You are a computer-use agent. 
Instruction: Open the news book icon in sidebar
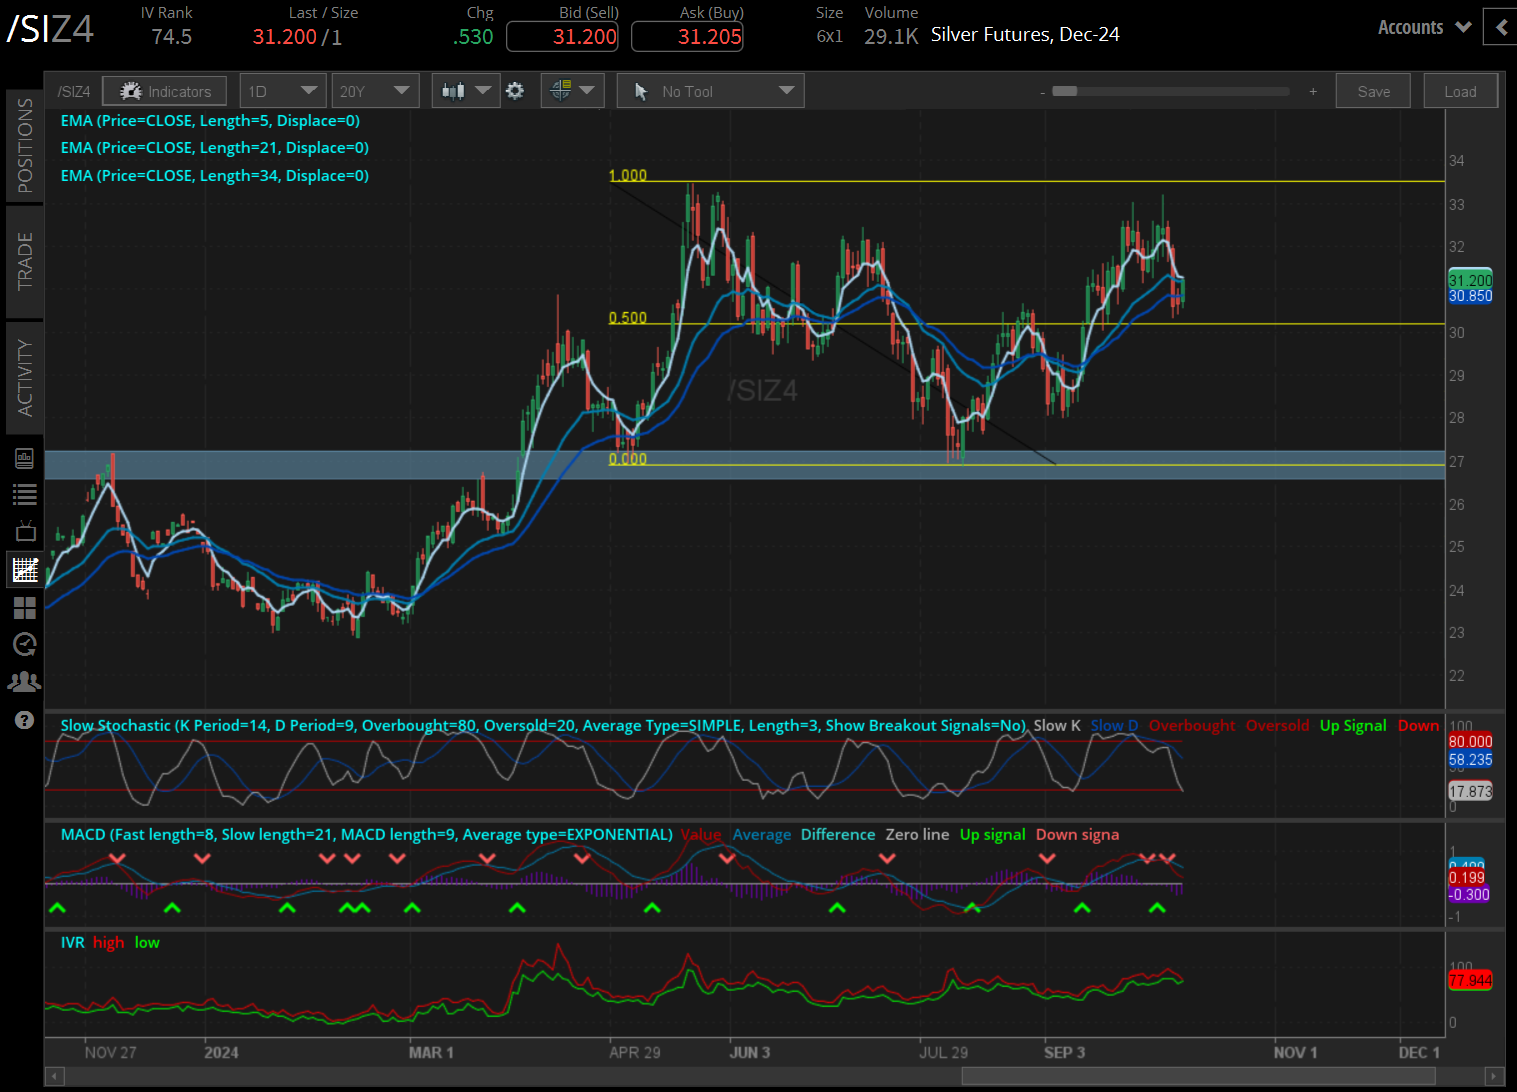click(x=24, y=458)
